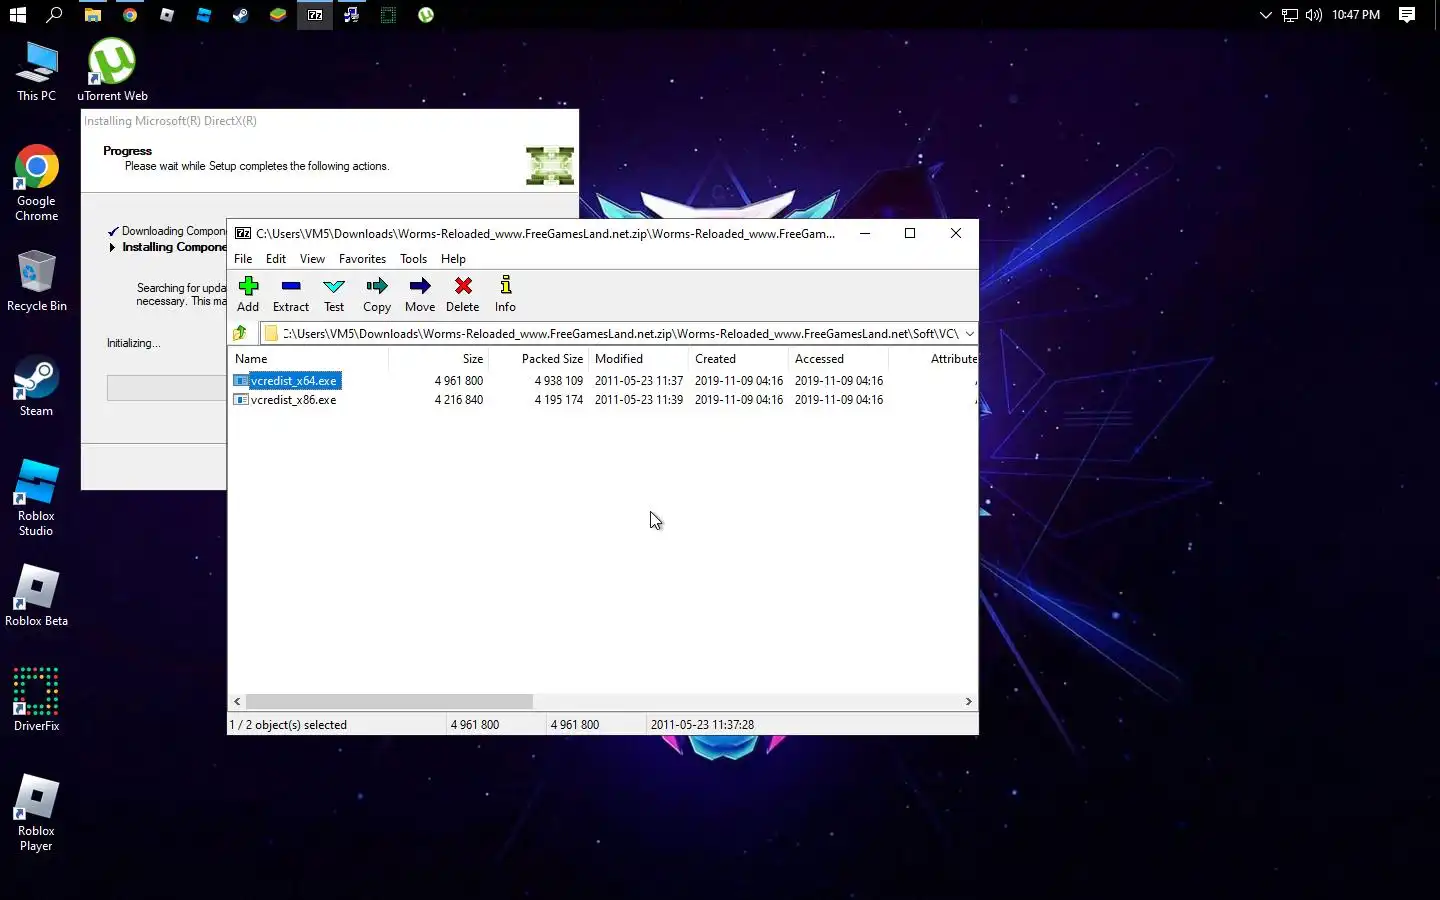Open the Help menu
This screenshot has width=1440, height=900.
tap(453, 258)
